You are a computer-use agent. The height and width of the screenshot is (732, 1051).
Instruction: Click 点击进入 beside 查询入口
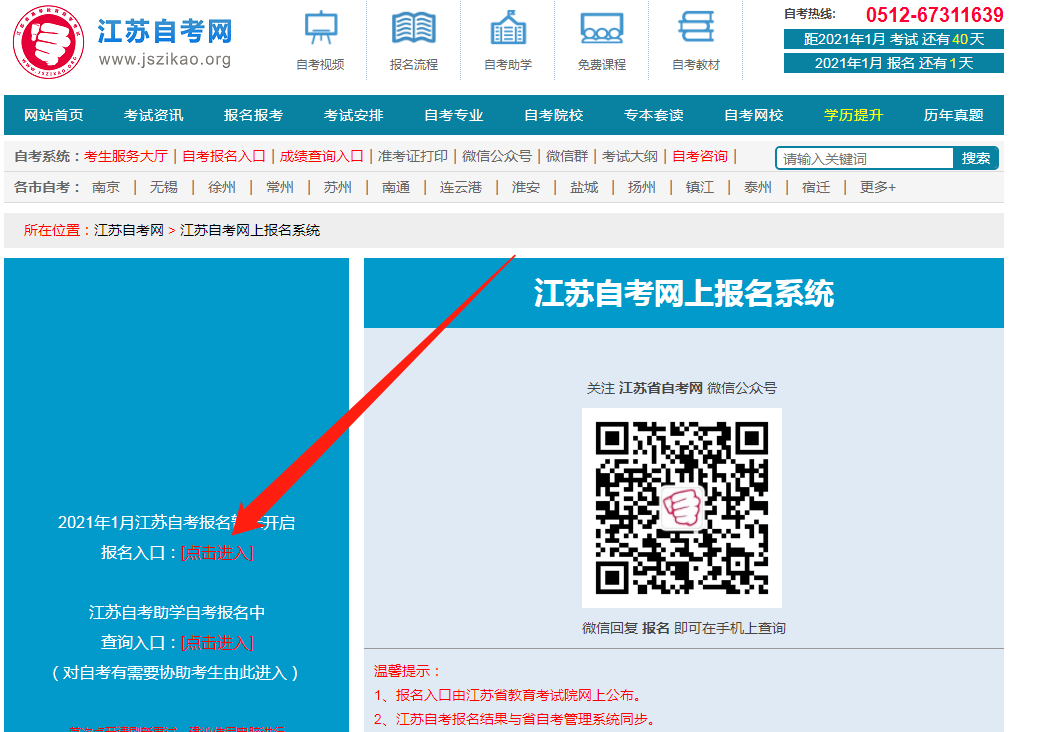[x=217, y=643]
